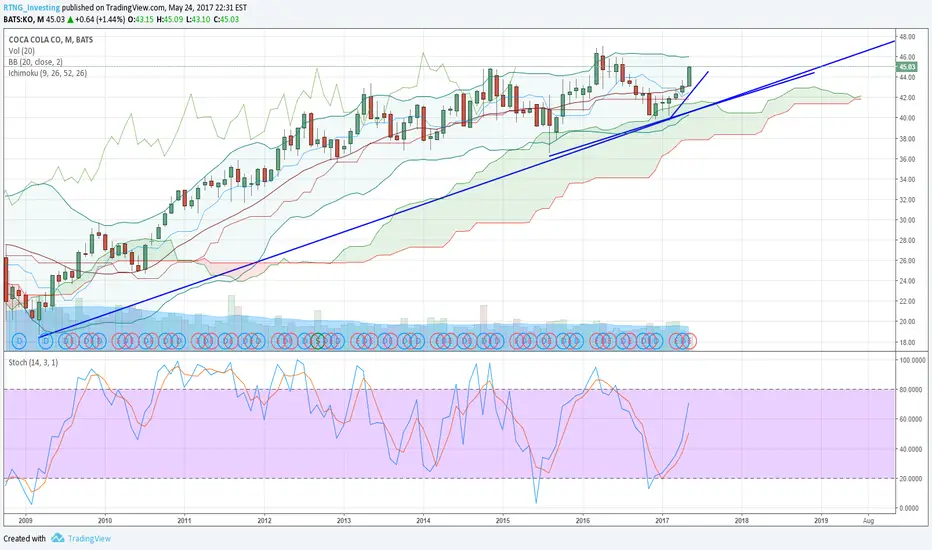This screenshot has height=550, width=932.
Task: Click the 18.00 price axis value
Action: coord(907,342)
